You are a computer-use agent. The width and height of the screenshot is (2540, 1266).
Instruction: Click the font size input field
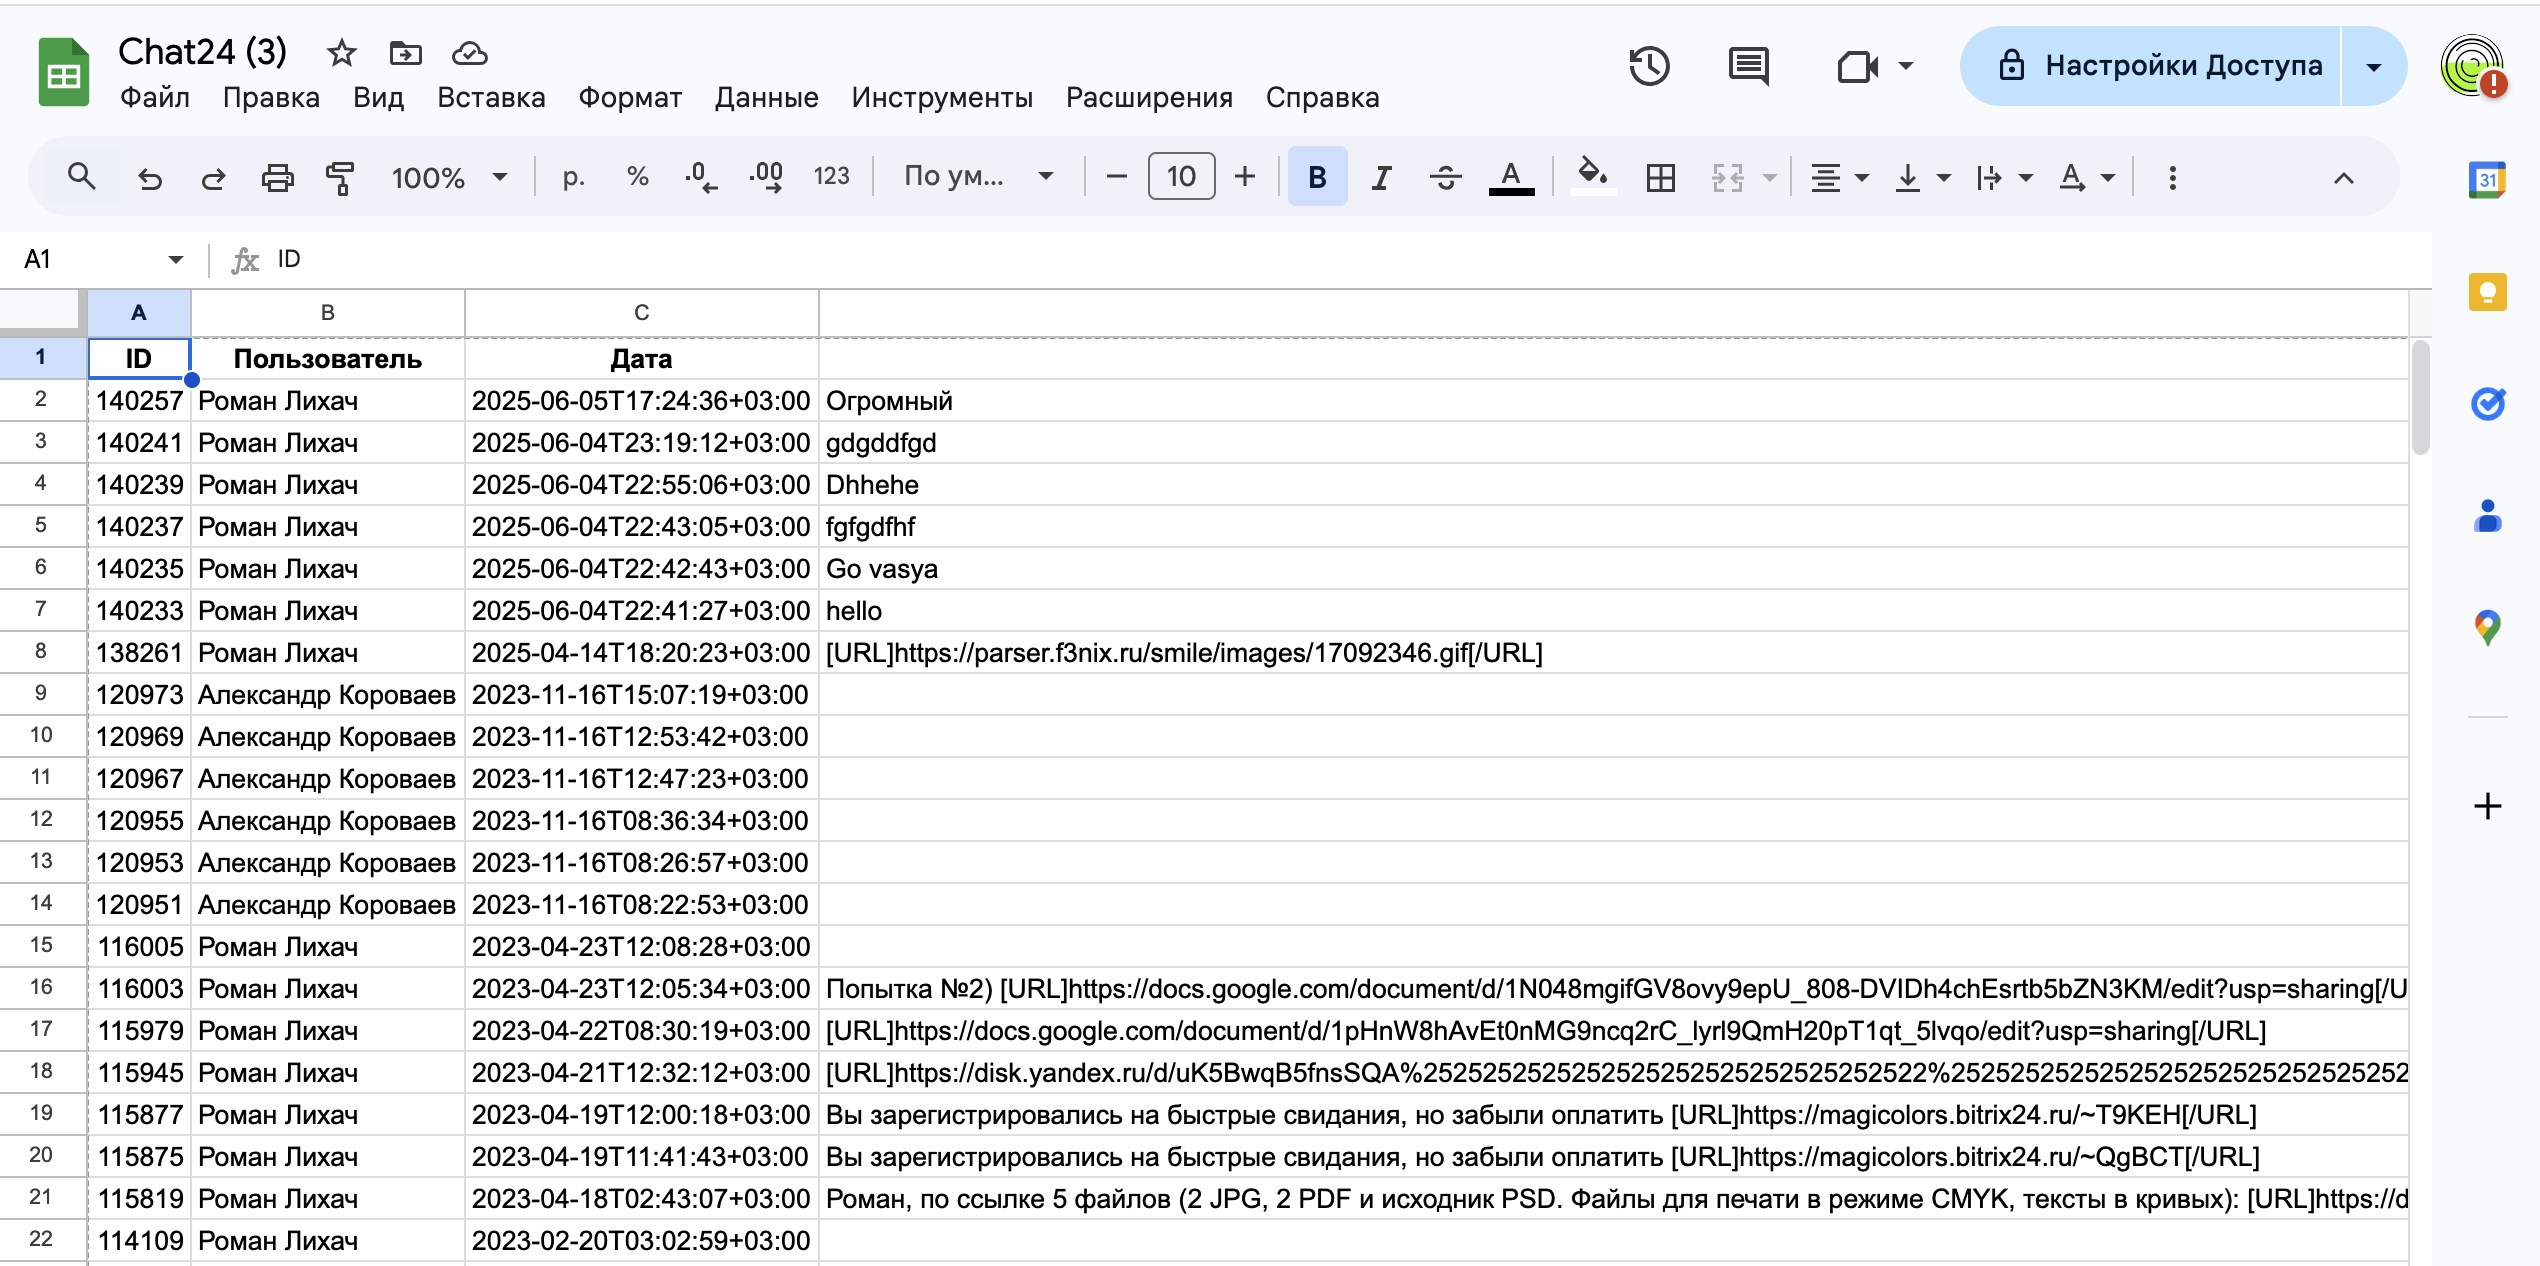point(1181,177)
